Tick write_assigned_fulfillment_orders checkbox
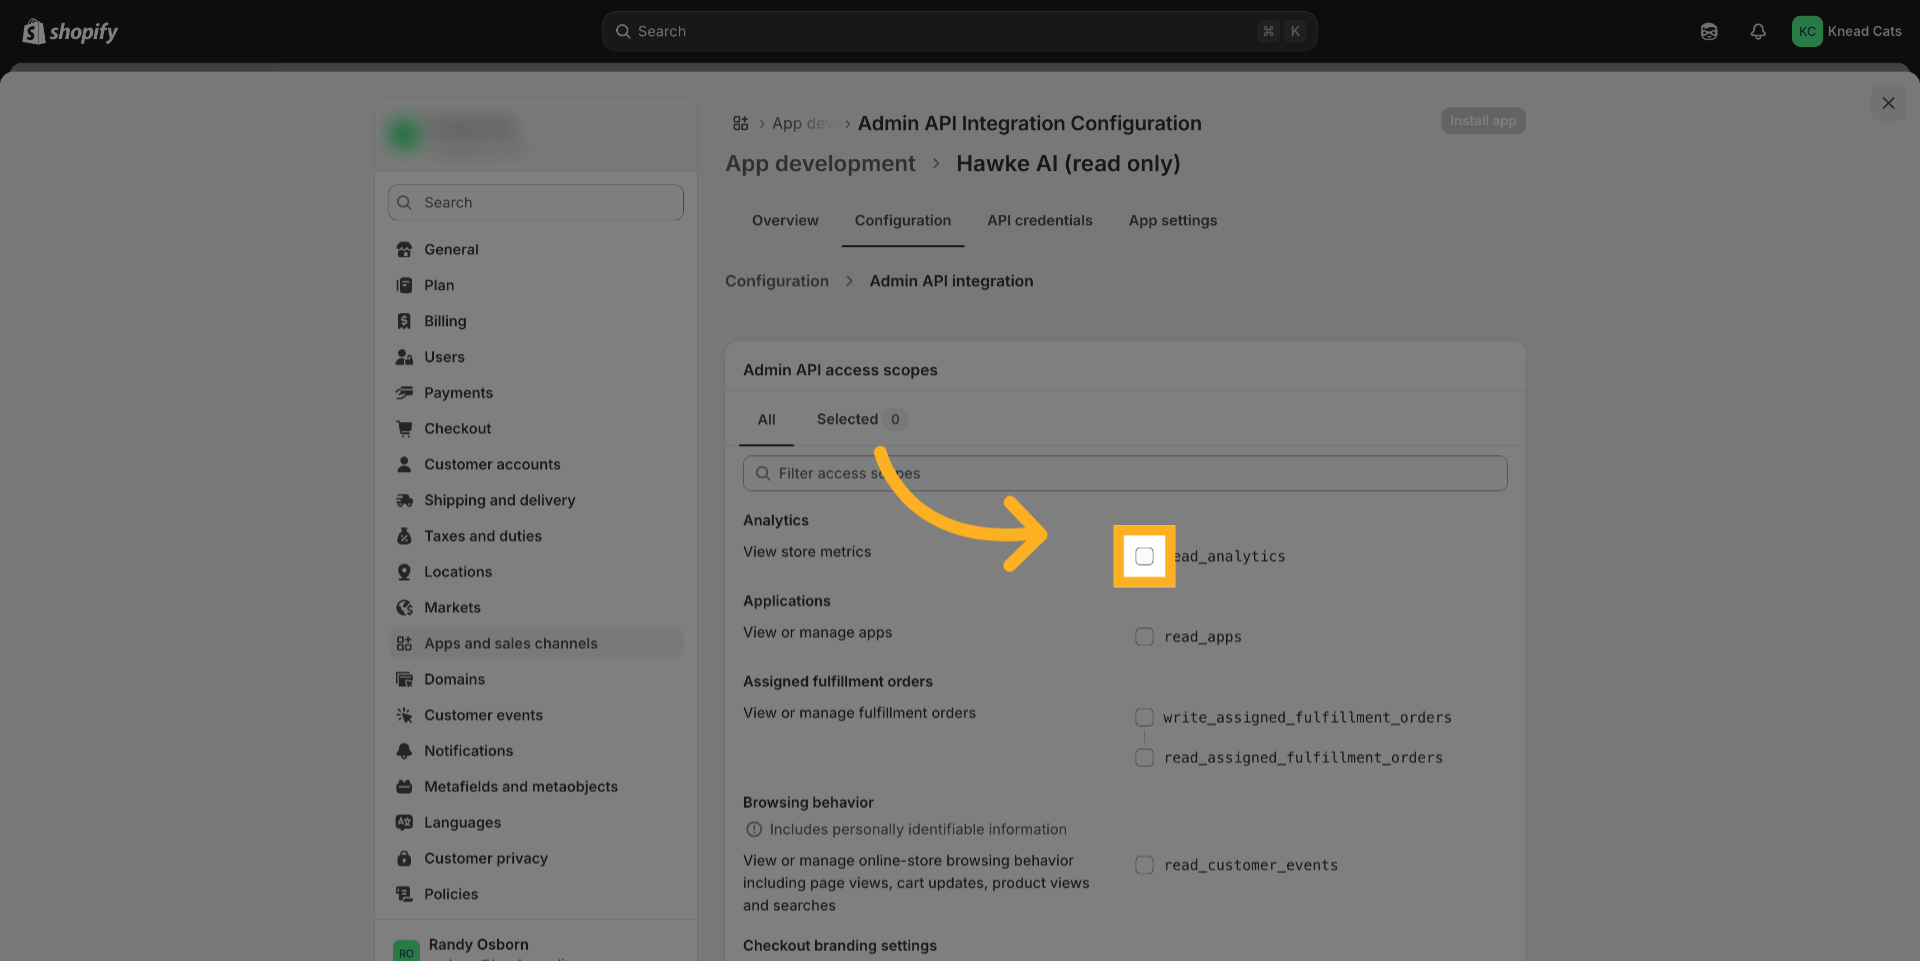The height and width of the screenshot is (961, 1920). point(1144,717)
